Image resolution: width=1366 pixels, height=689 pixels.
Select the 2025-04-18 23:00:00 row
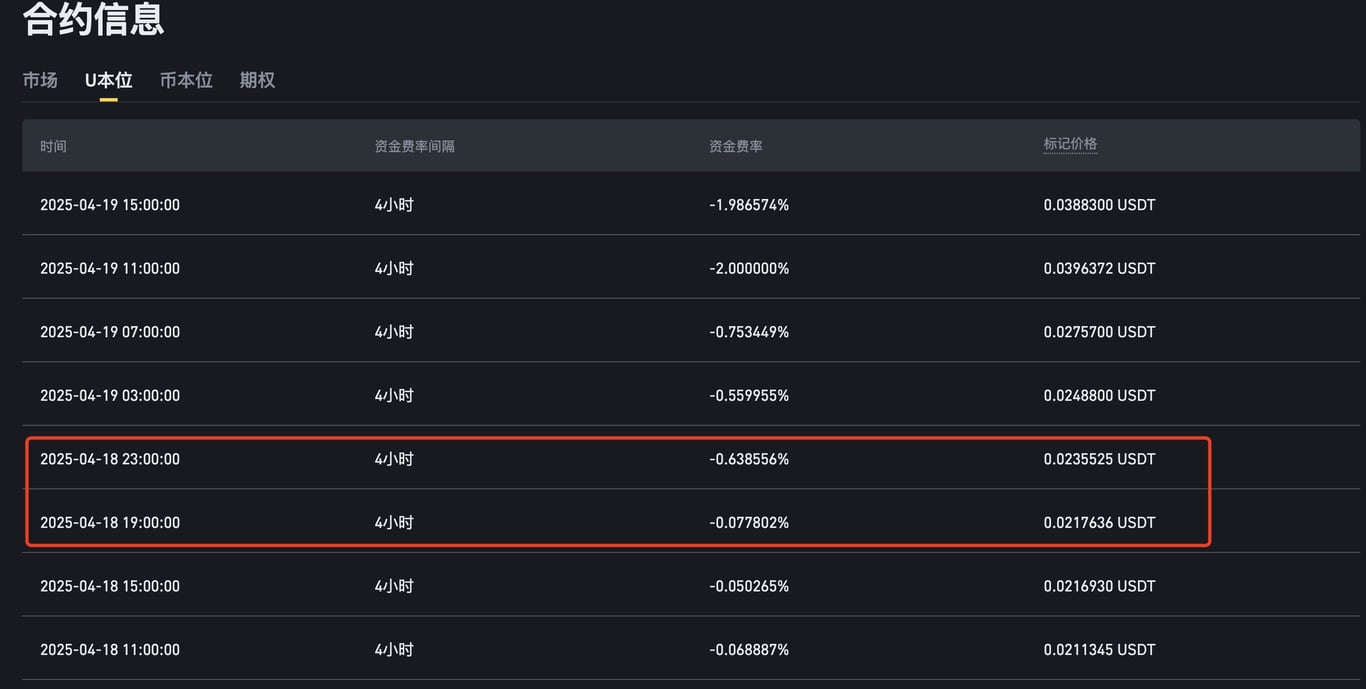click(x=691, y=459)
